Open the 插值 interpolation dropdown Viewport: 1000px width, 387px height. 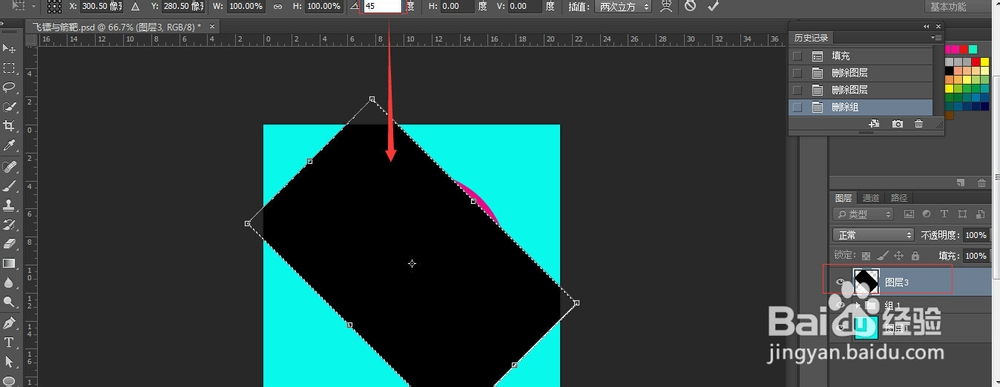623,6
